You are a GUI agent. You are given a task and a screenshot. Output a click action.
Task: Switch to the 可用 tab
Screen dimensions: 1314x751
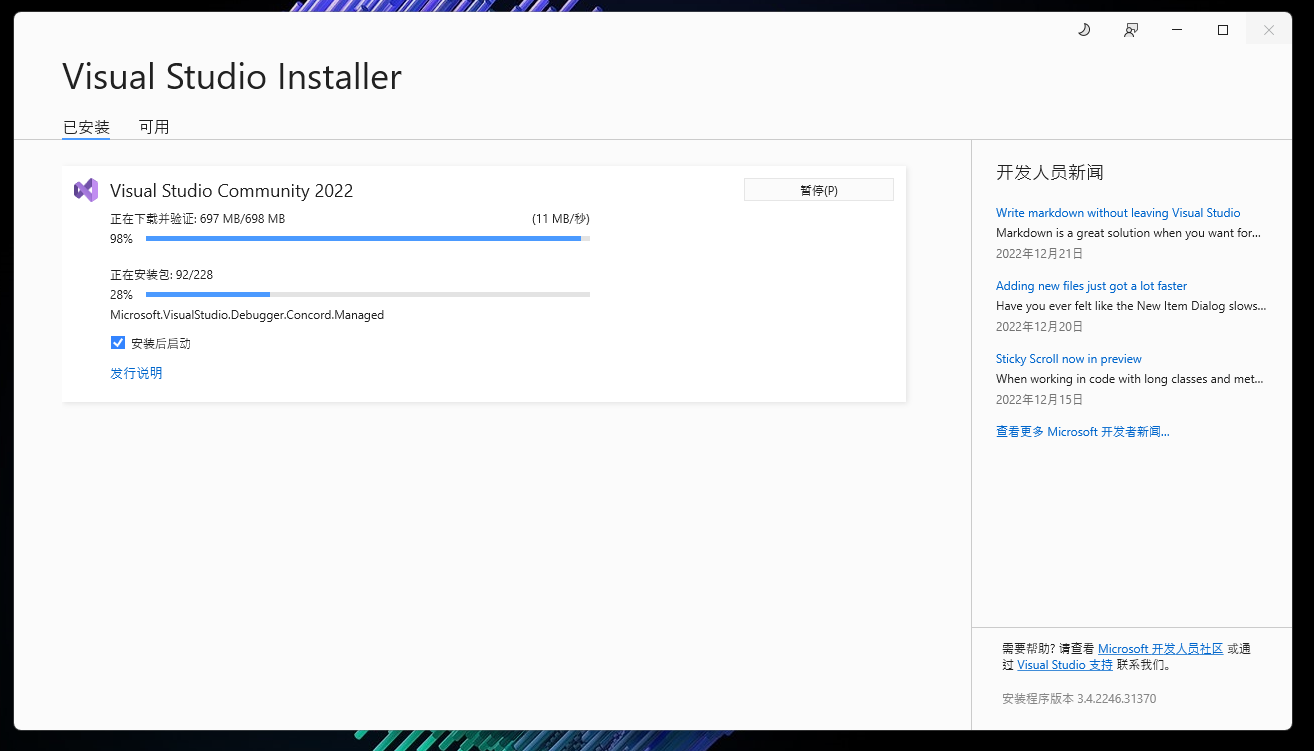tap(154, 127)
